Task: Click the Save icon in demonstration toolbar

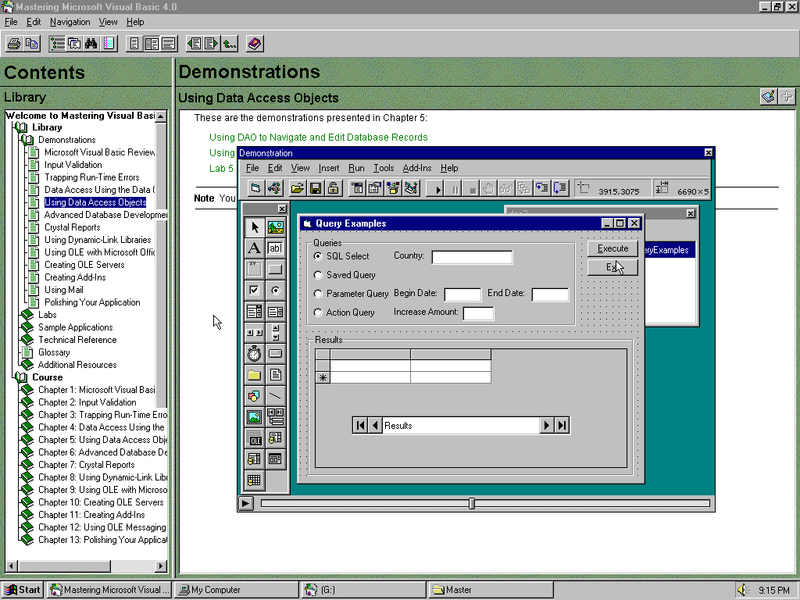Action: [315, 189]
